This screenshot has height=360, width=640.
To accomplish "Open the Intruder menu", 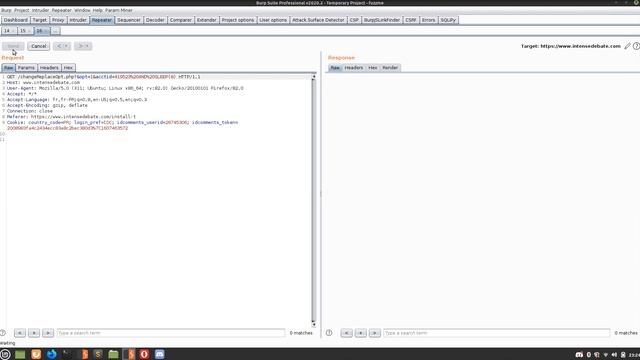I will coord(40,10).
